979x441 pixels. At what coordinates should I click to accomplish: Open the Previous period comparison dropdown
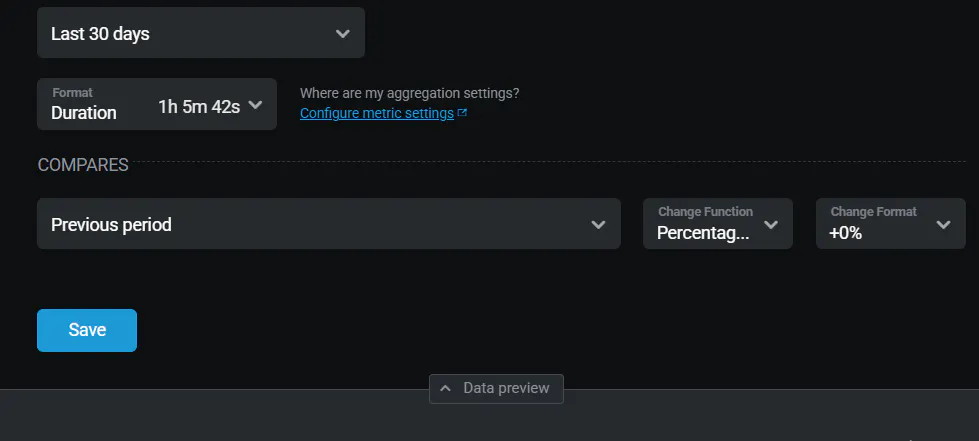click(328, 224)
